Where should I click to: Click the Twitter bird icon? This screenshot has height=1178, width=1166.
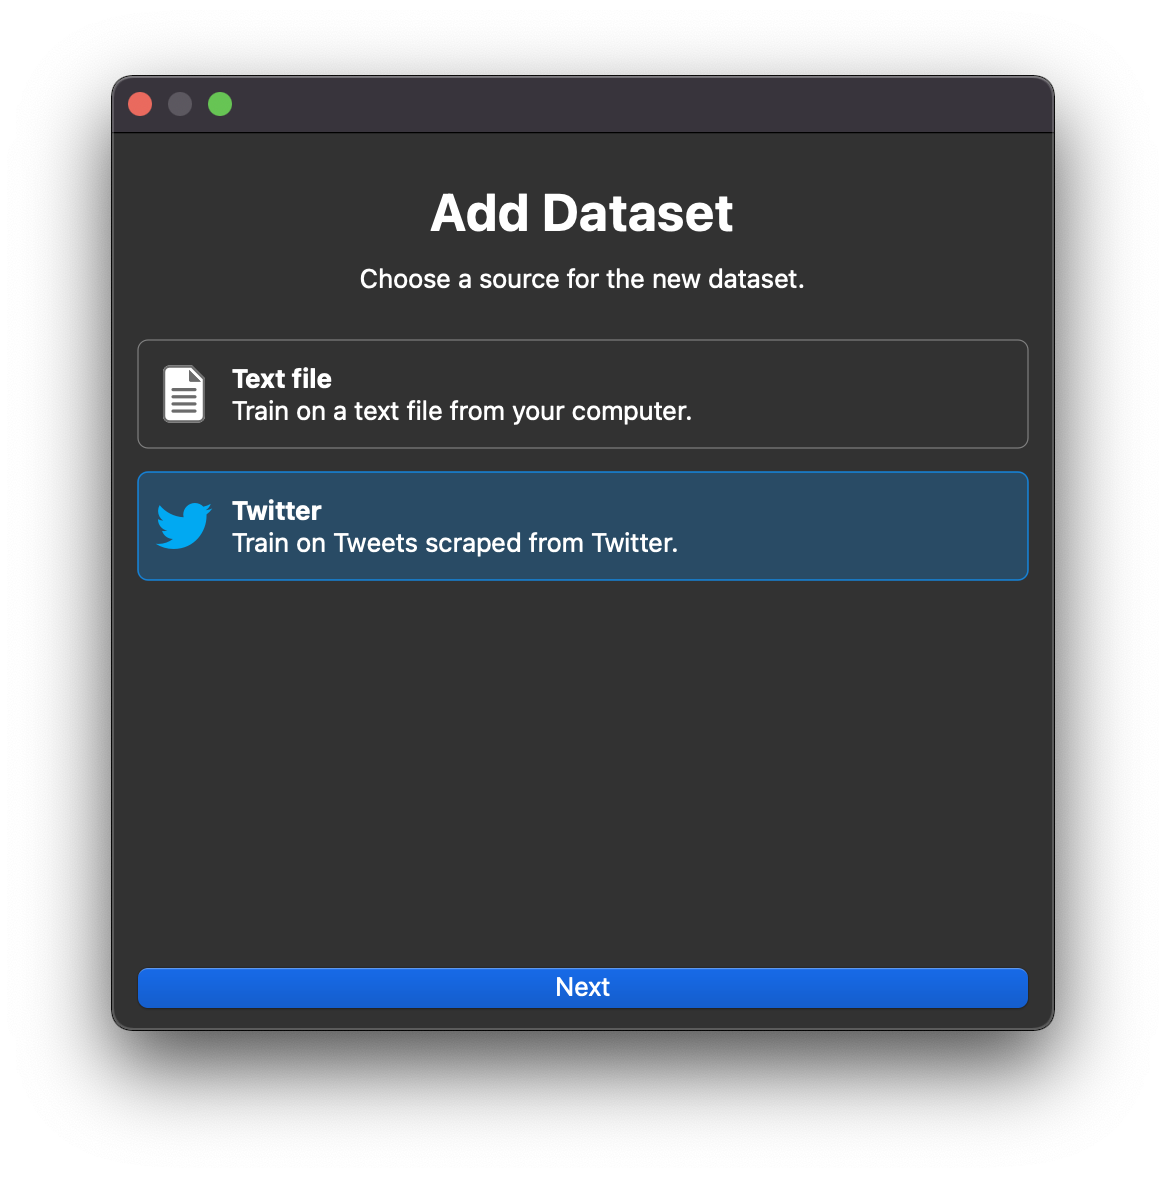click(x=183, y=526)
